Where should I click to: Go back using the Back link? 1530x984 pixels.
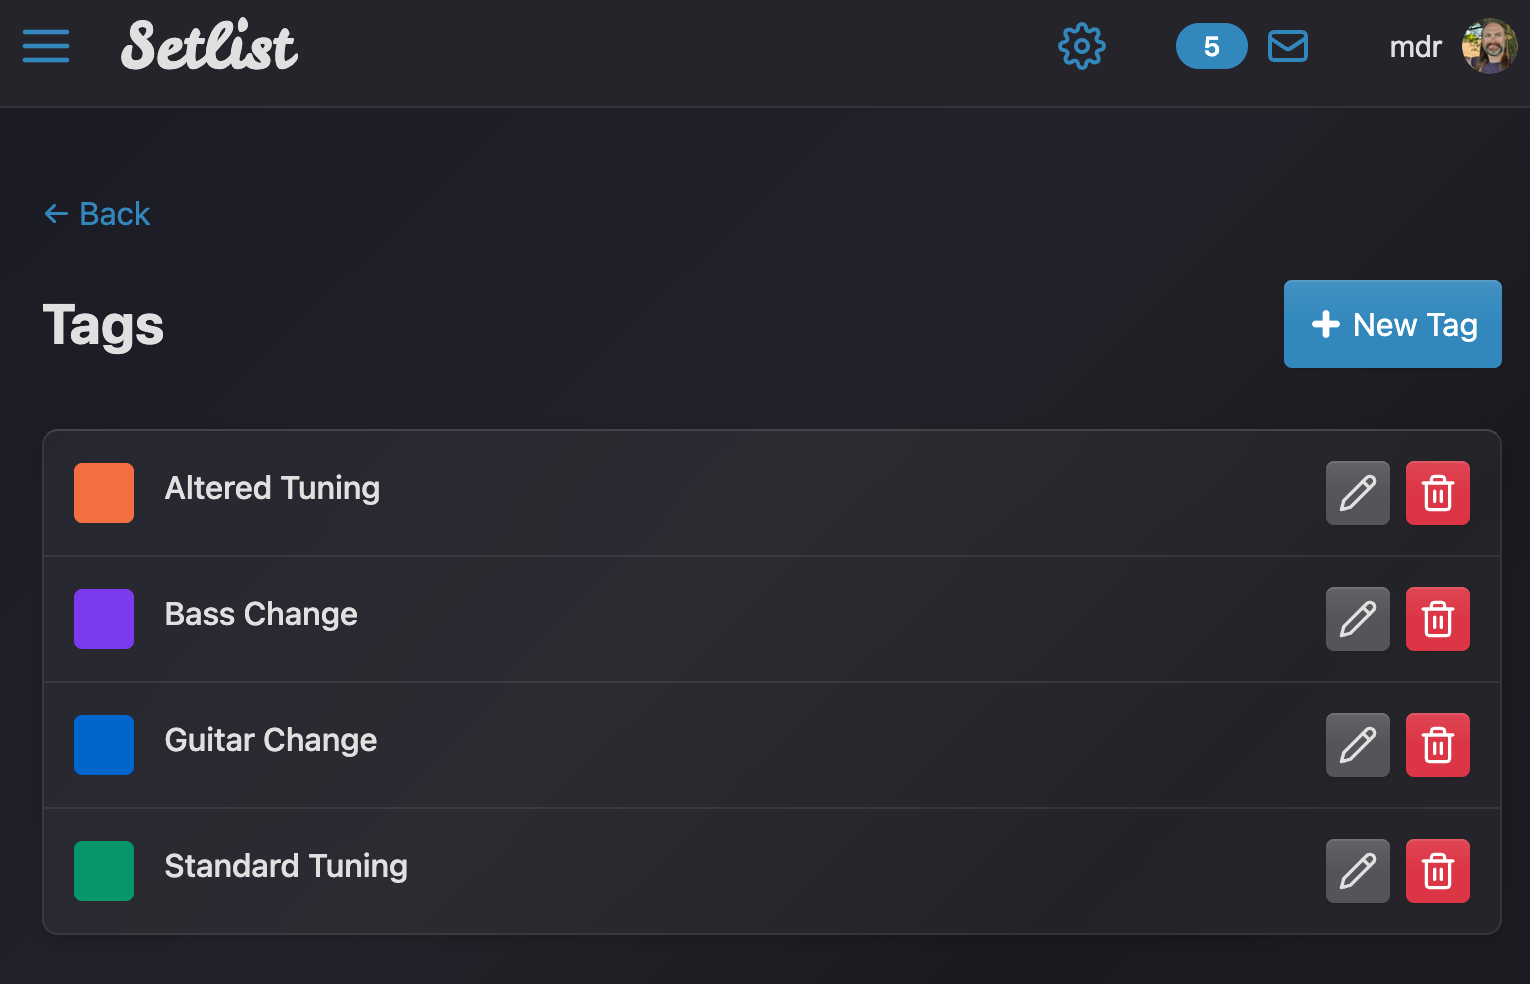pyautogui.click(x=97, y=214)
